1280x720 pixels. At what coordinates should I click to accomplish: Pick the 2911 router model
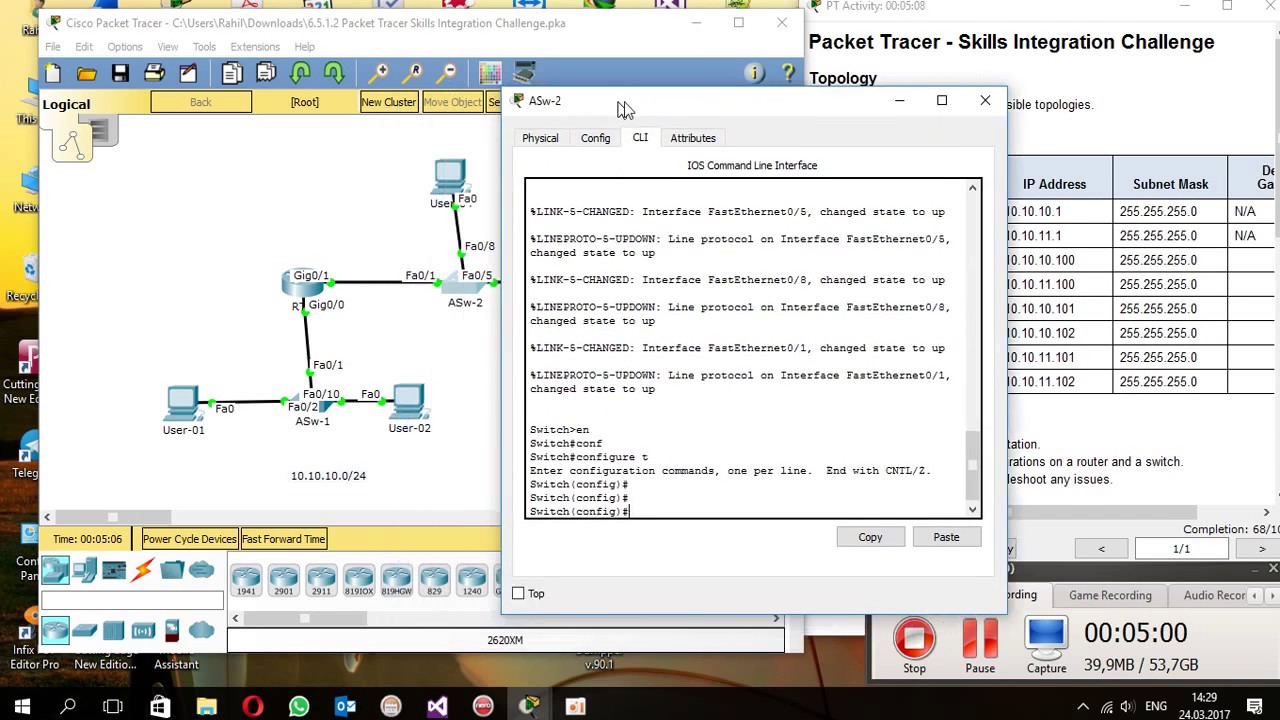pyautogui.click(x=321, y=580)
